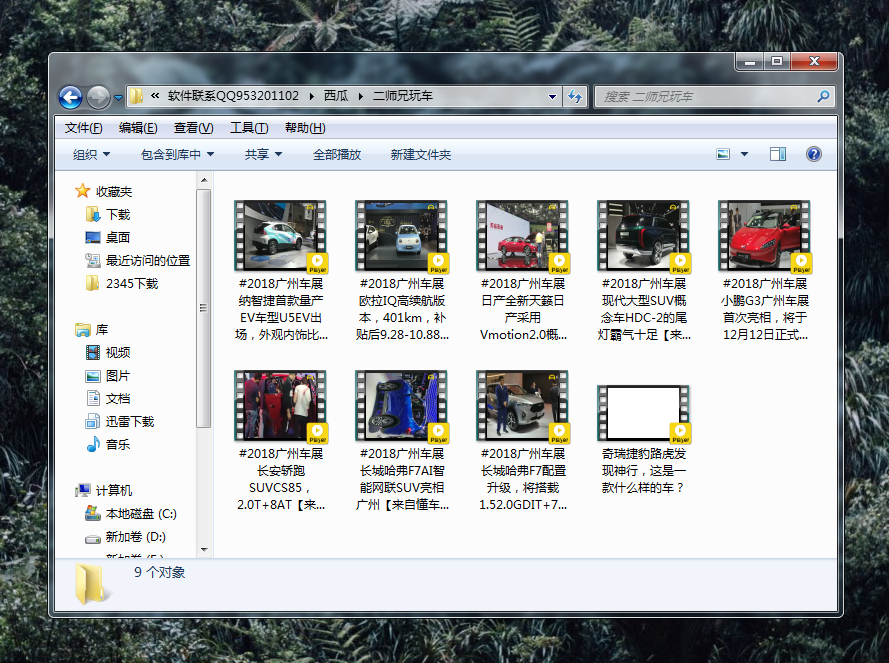889x663 pixels.
Task: Select the 长安轿跑SUVCS85 video thumbnail
Action: pos(280,406)
